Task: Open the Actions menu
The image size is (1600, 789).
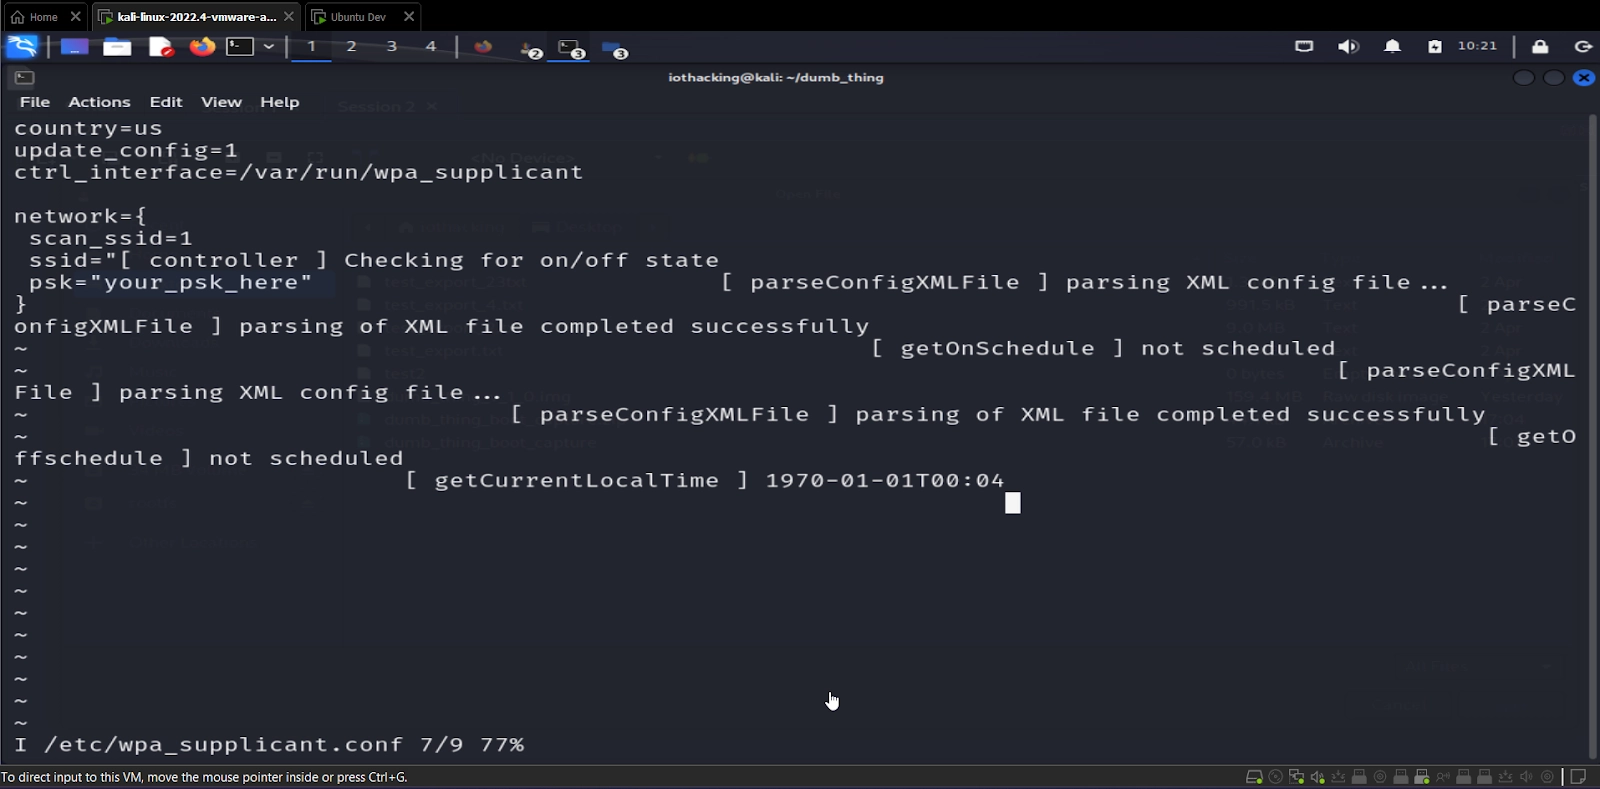Action: click(99, 102)
